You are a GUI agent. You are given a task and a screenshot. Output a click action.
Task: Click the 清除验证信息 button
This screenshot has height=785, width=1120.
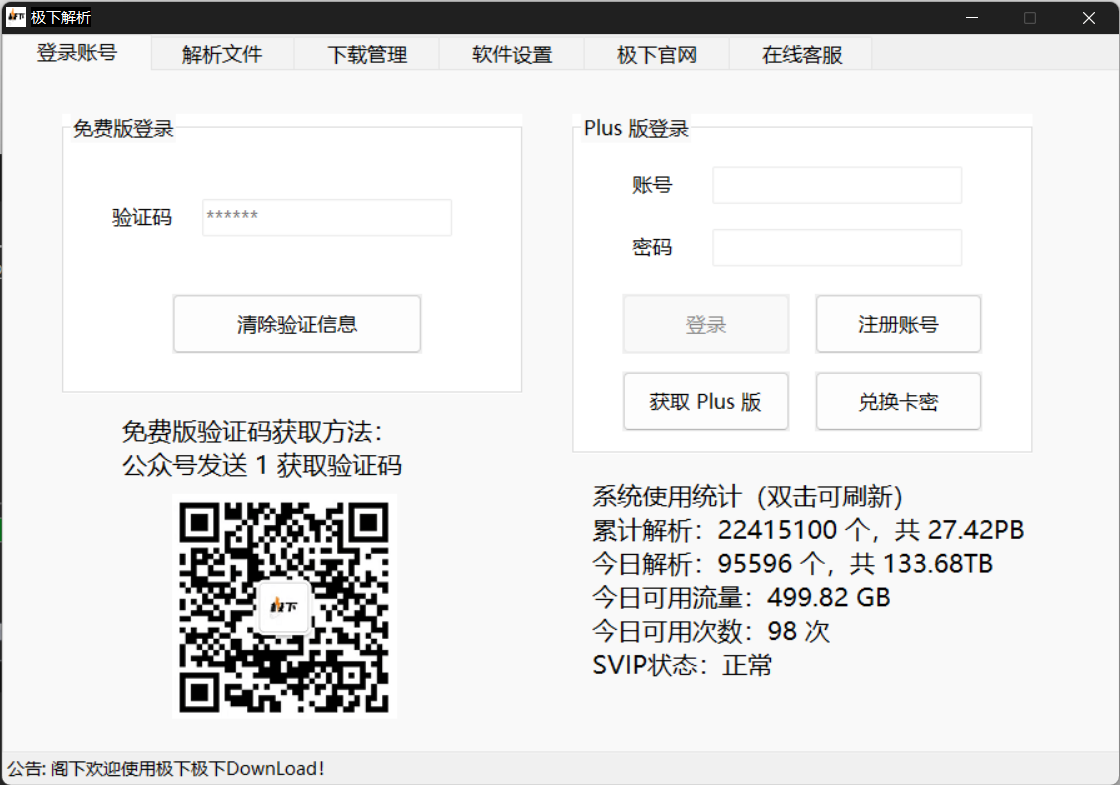coord(297,324)
